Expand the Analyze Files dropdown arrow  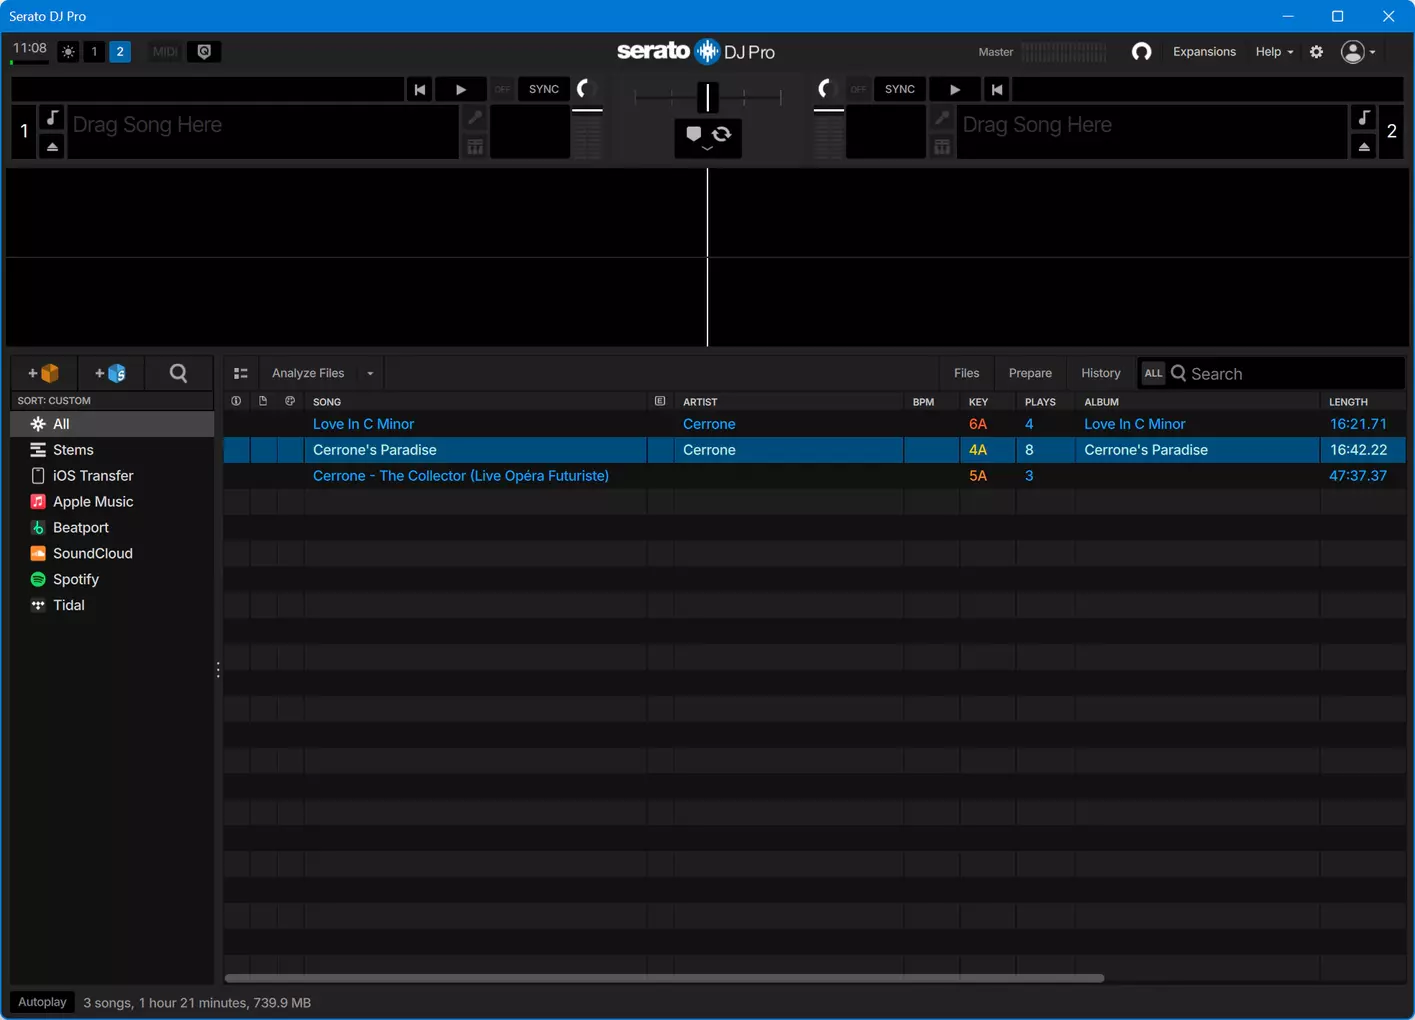(370, 373)
